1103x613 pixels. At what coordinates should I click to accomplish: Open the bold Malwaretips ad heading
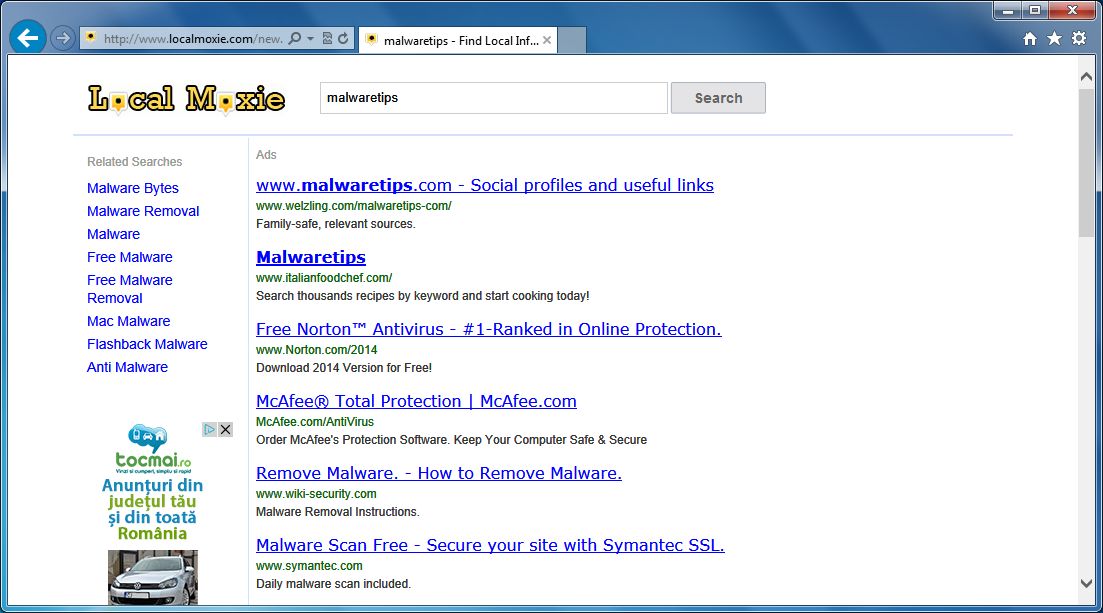point(311,257)
